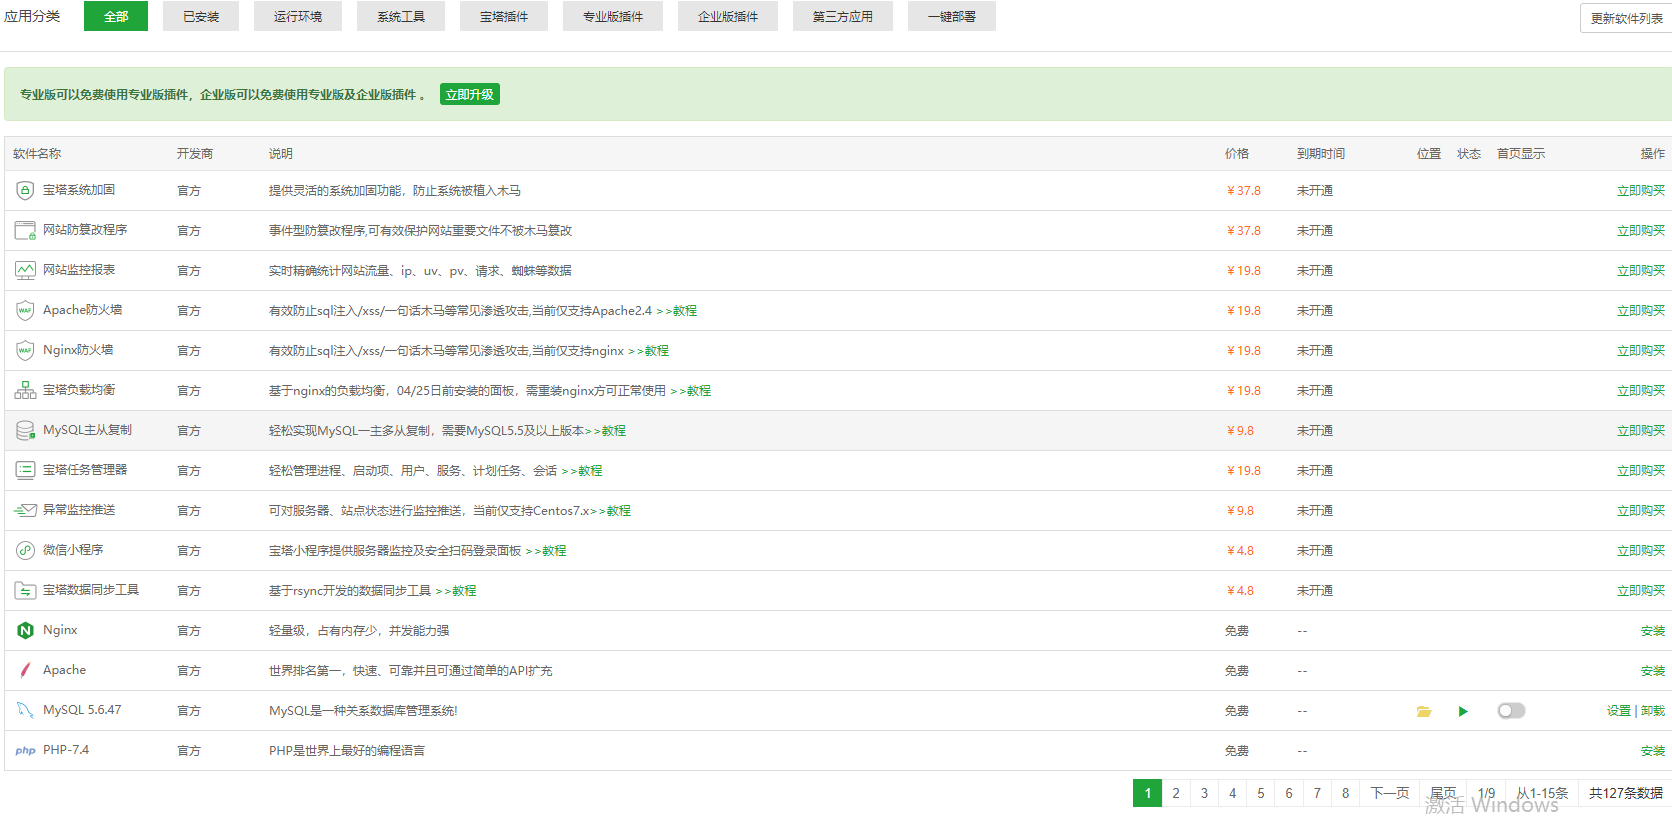Open 设置 for MySQL 5.6.47

pyautogui.click(x=1618, y=711)
